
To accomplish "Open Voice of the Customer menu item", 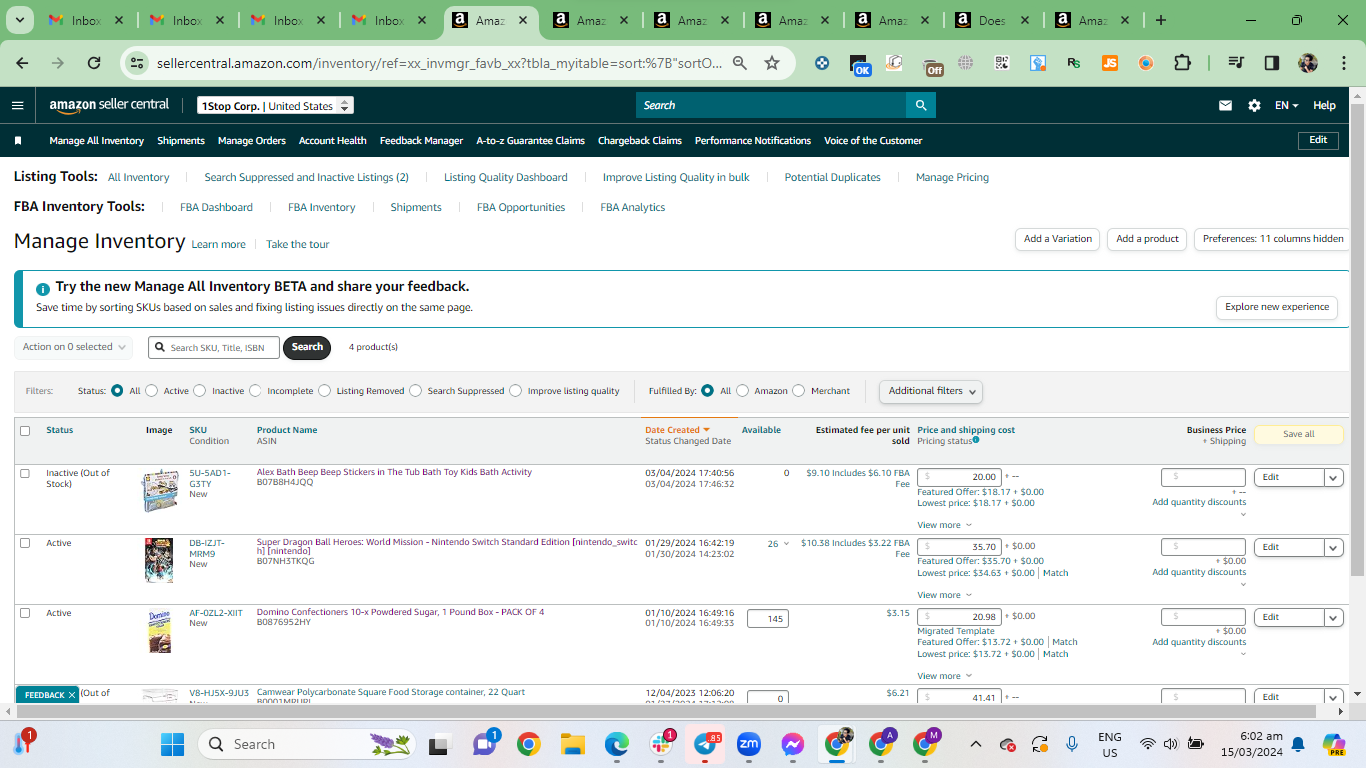I will [x=873, y=141].
